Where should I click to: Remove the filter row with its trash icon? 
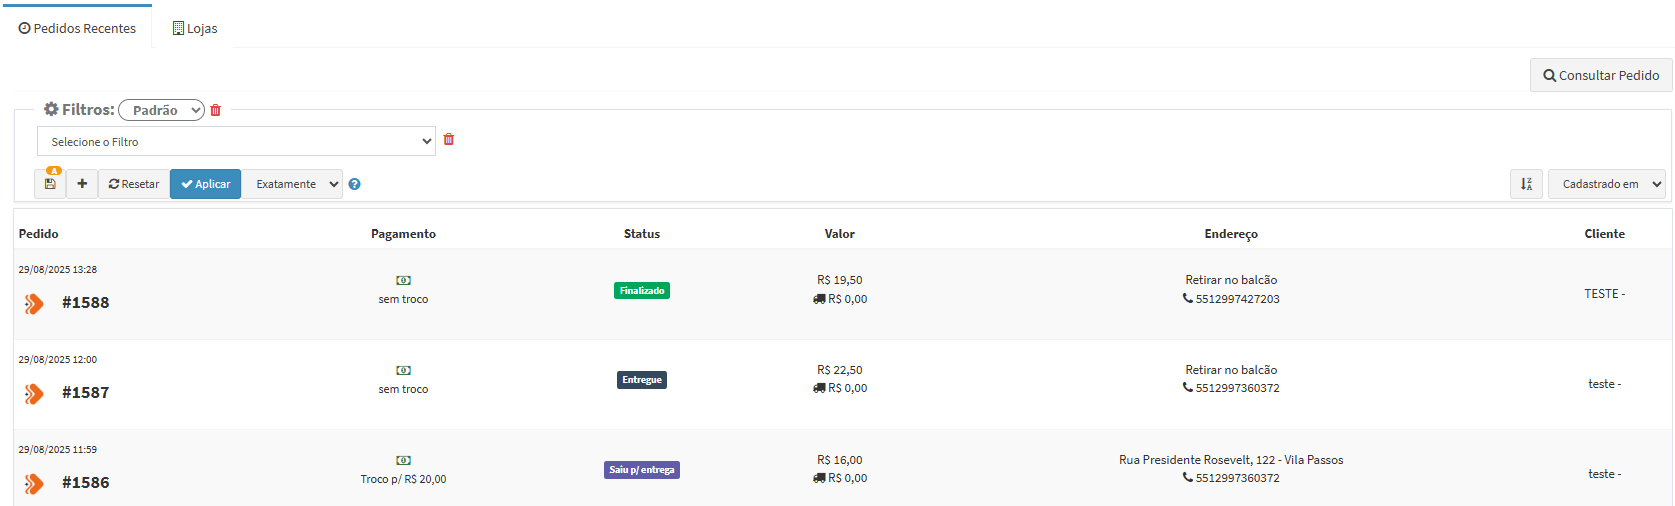tap(449, 140)
